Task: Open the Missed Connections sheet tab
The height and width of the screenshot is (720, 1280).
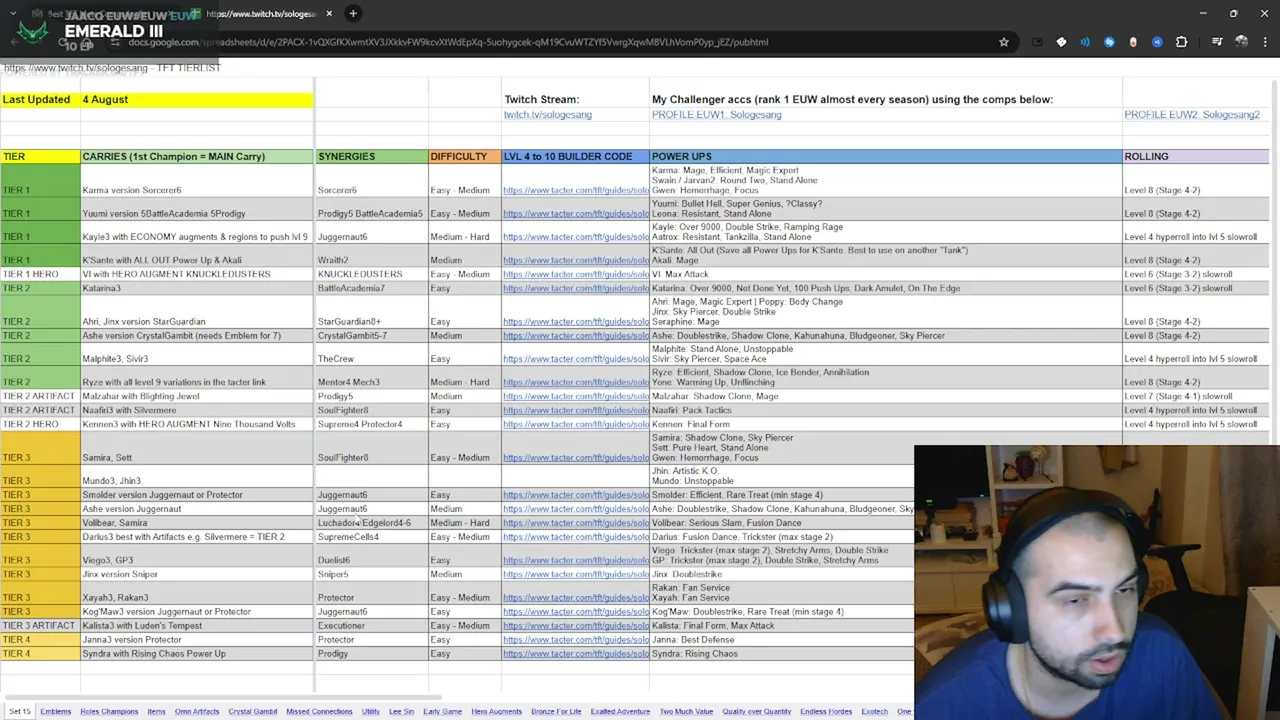Action: point(319,711)
